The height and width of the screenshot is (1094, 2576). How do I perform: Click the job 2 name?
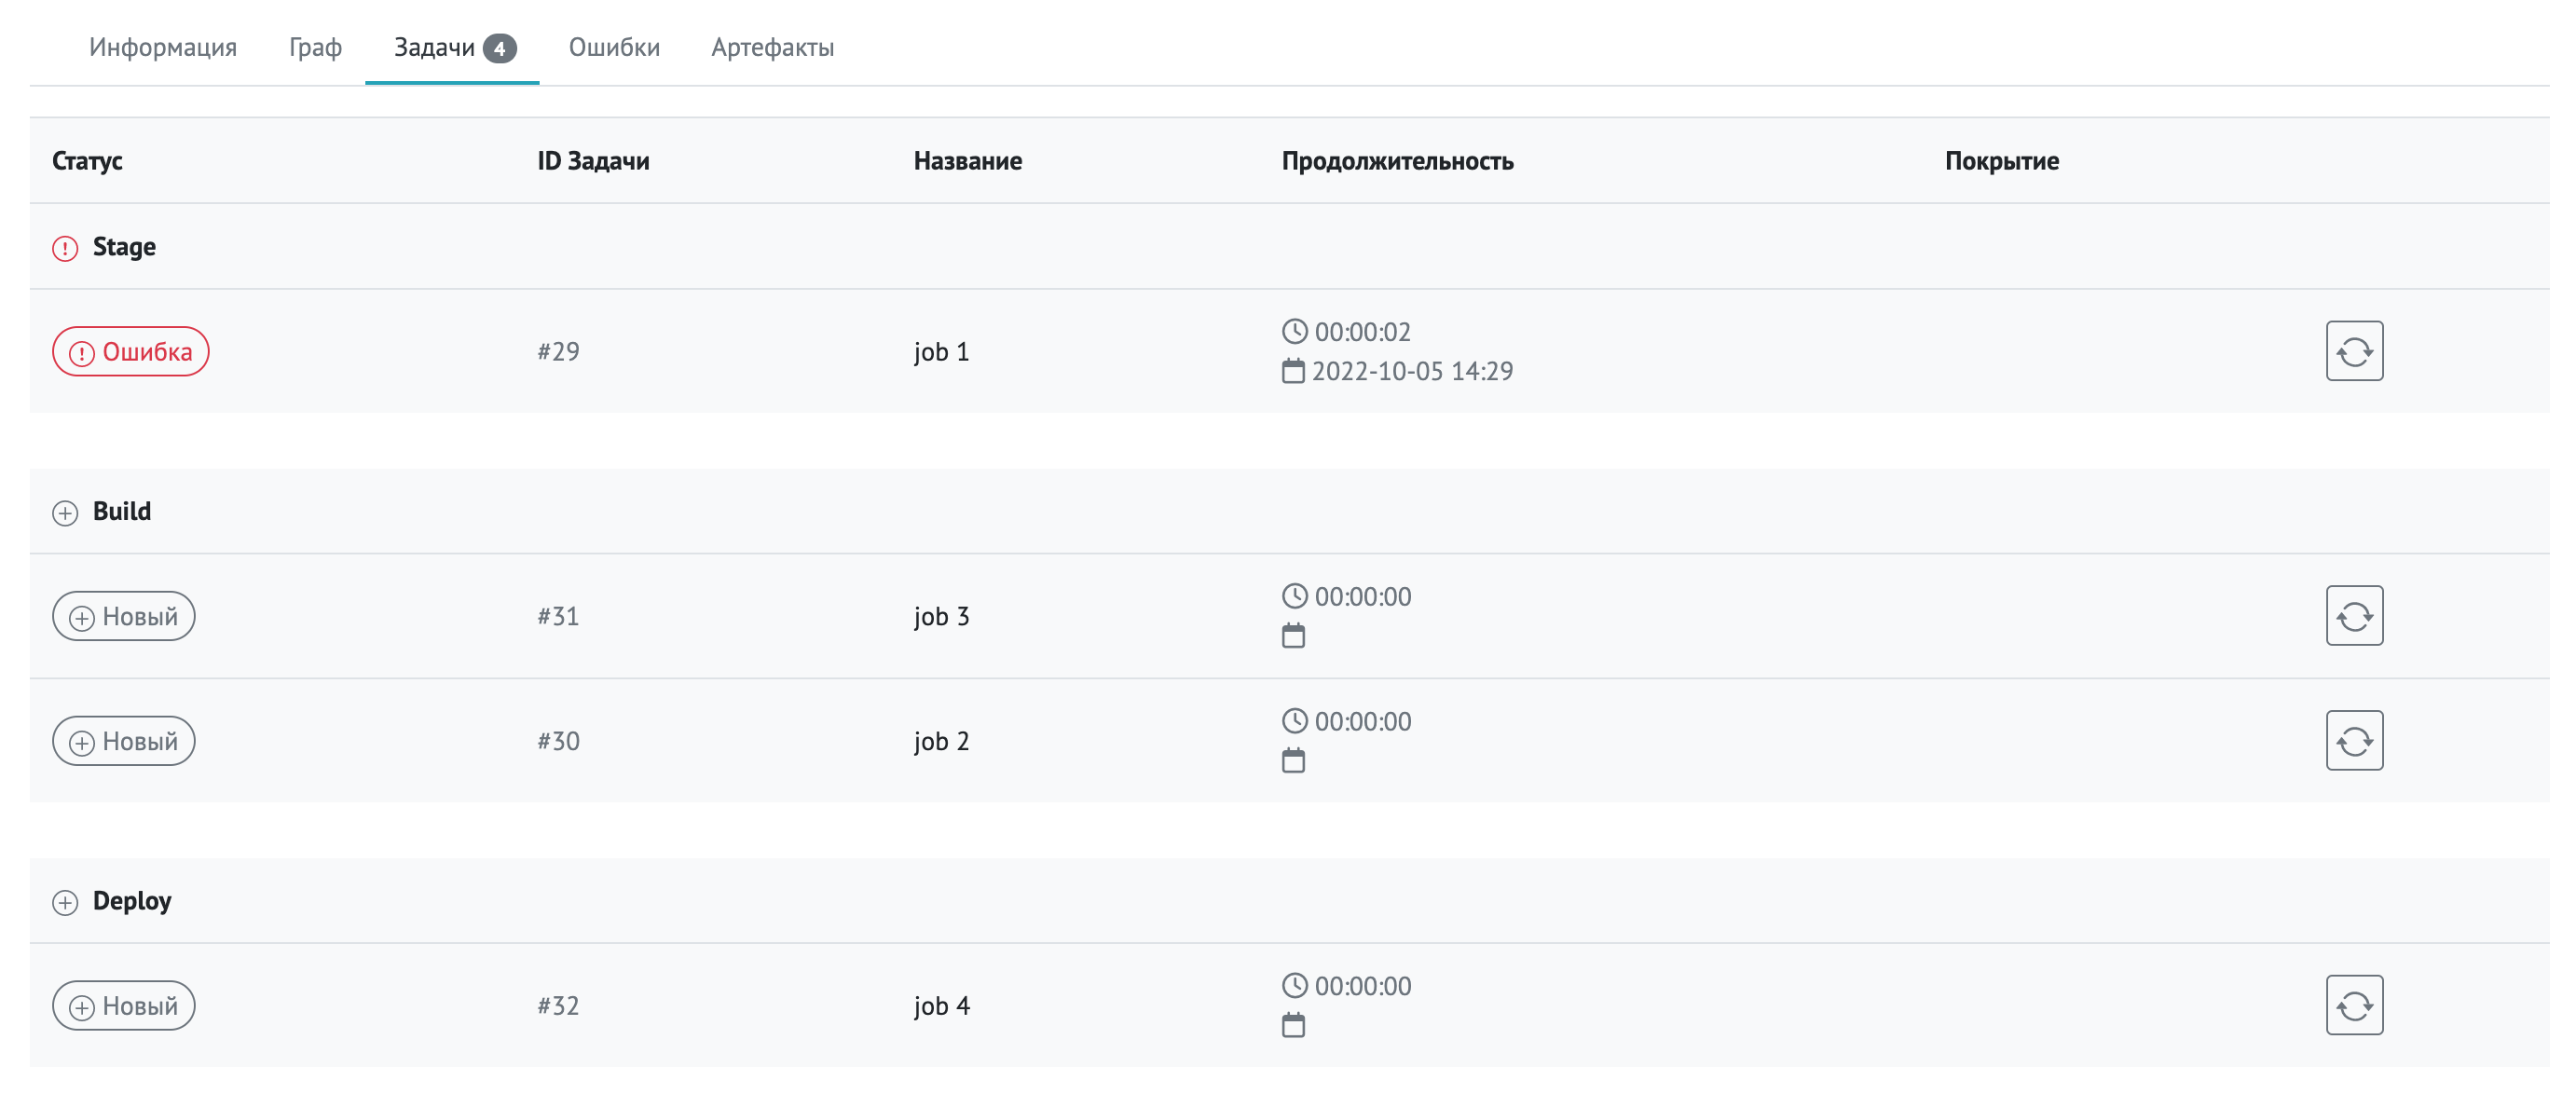[941, 742]
